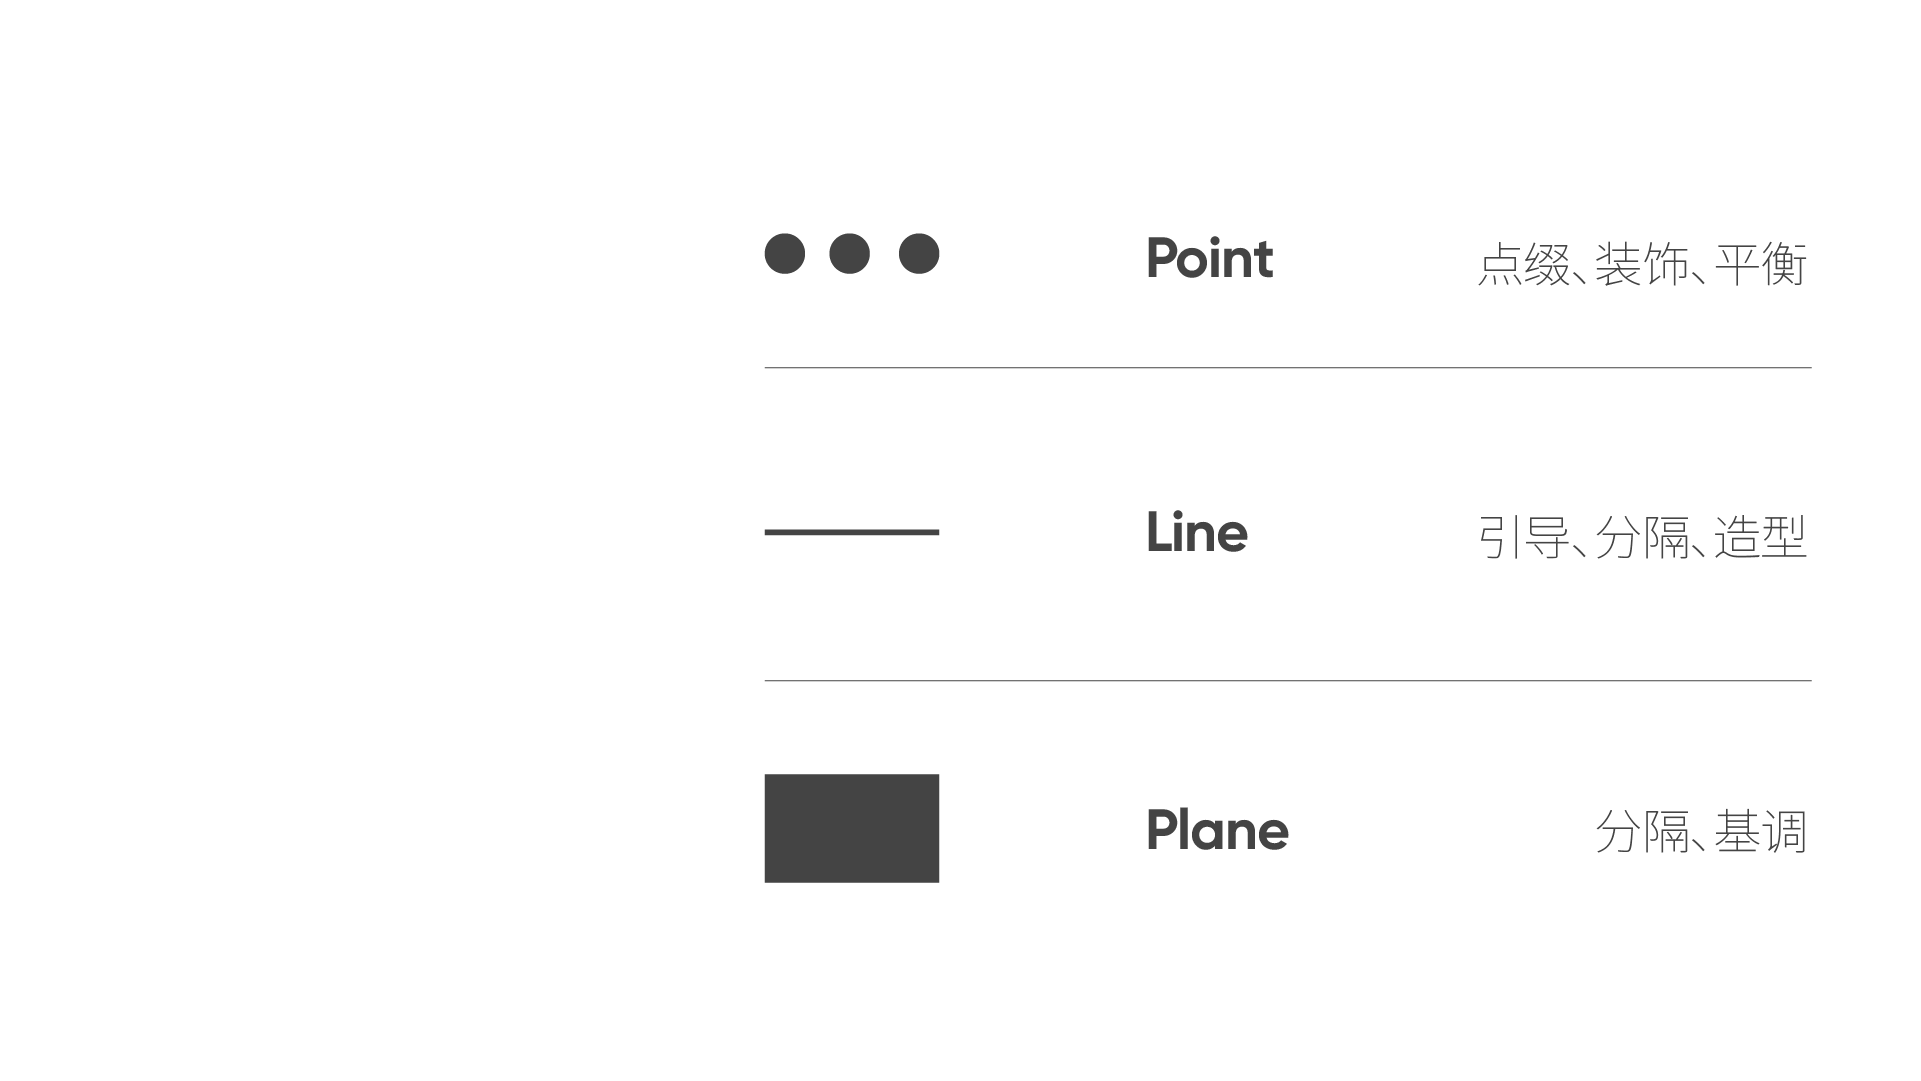The image size is (1921, 1081).
Task: Select 分隔 in the Line row
Action: pos(1641,538)
